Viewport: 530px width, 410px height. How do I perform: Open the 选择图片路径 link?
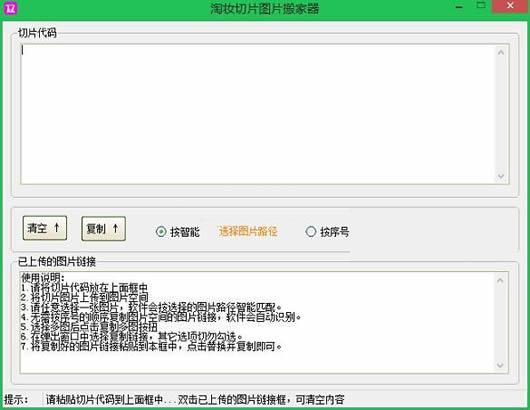click(248, 232)
